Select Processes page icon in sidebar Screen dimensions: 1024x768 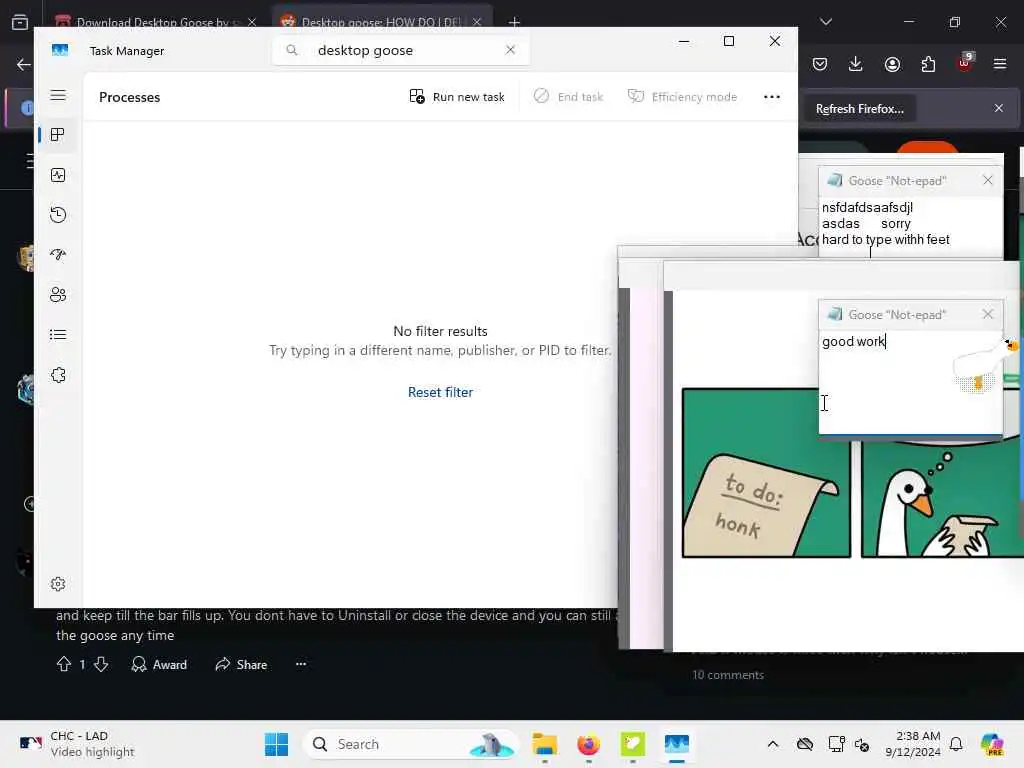tap(58, 135)
